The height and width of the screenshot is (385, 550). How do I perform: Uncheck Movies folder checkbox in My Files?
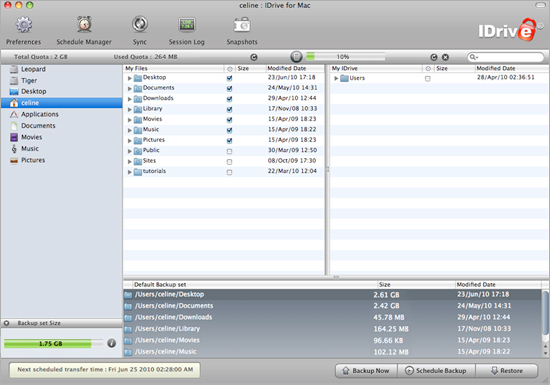pyautogui.click(x=229, y=120)
